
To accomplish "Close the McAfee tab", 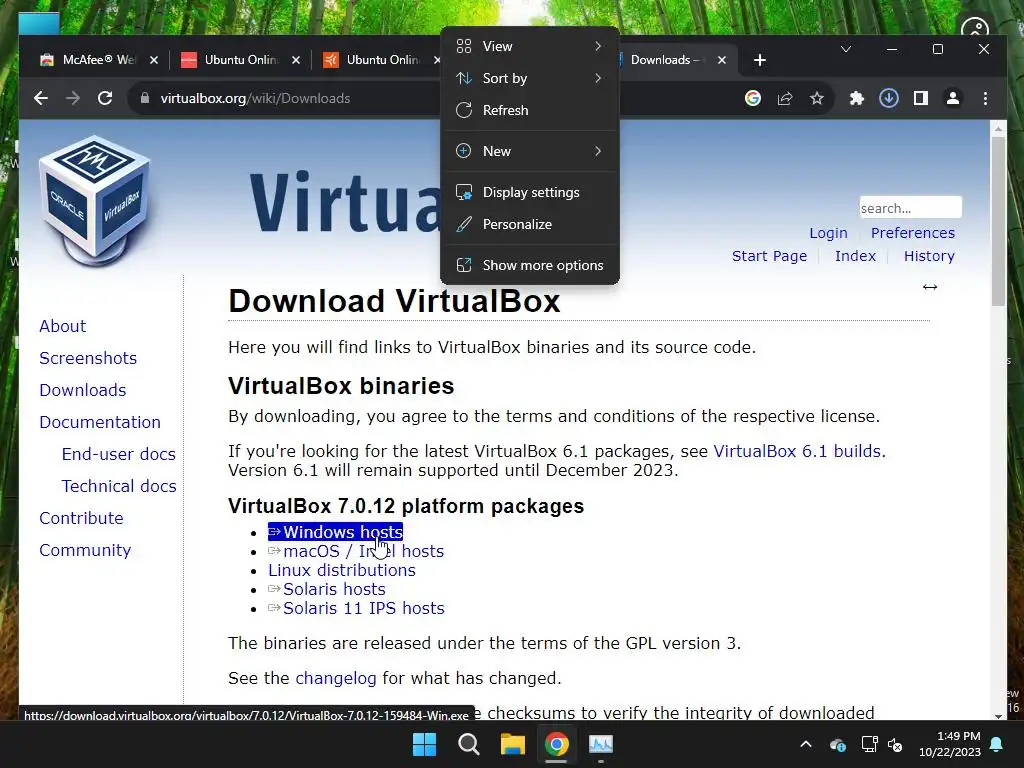I will click(x=154, y=60).
